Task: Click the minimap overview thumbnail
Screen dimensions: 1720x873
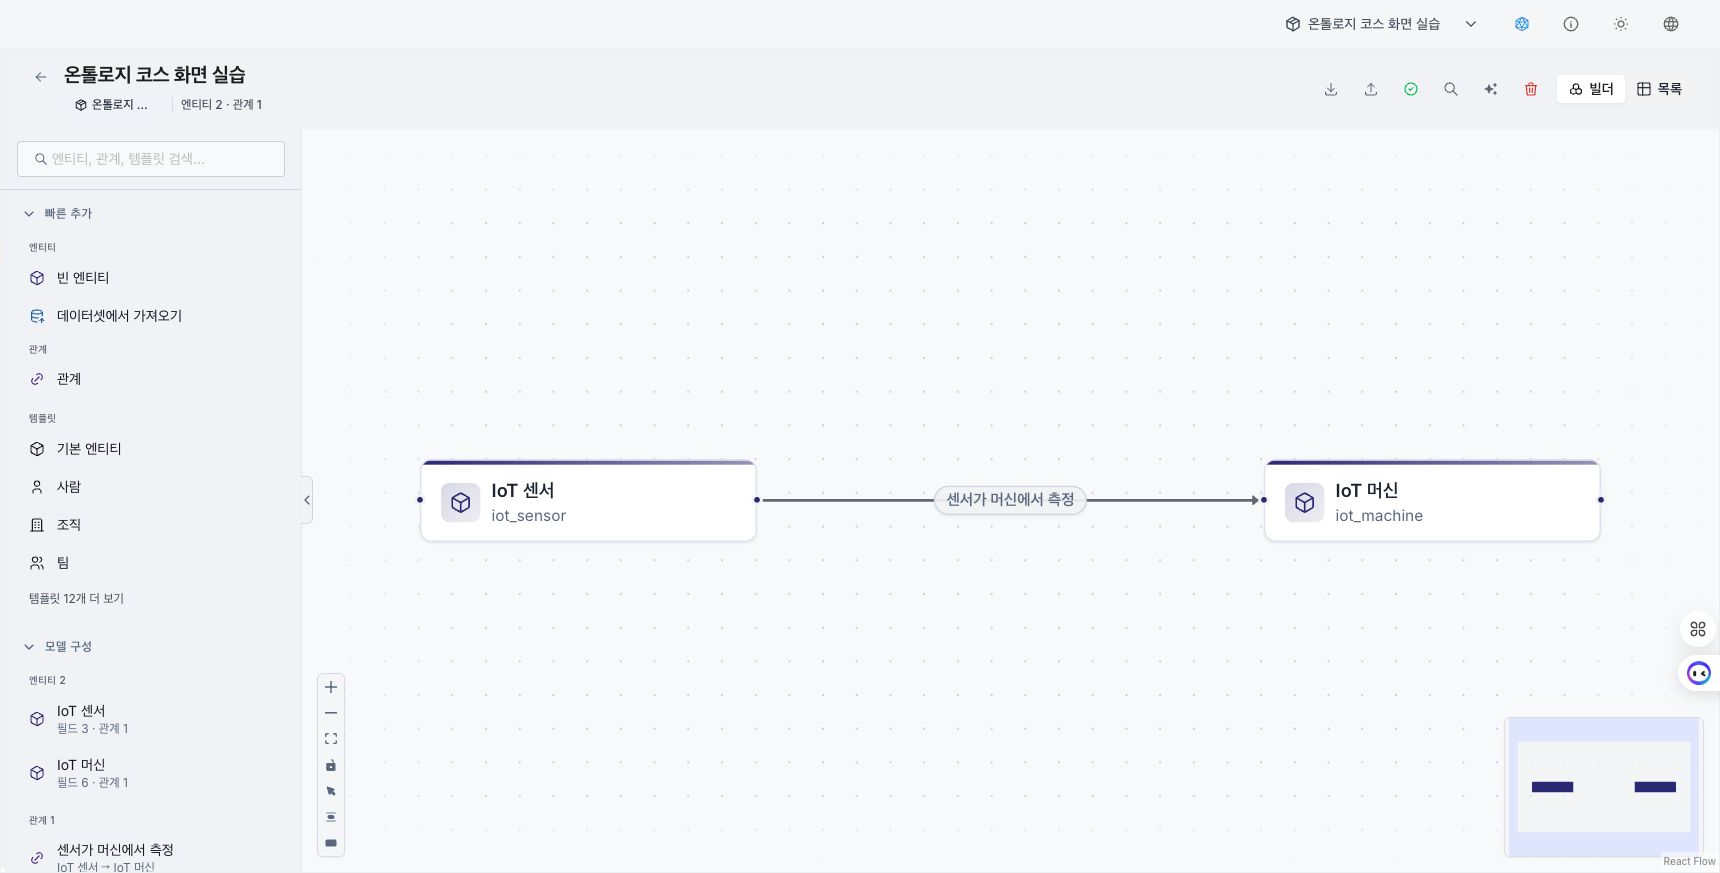Action: (x=1603, y=786)
